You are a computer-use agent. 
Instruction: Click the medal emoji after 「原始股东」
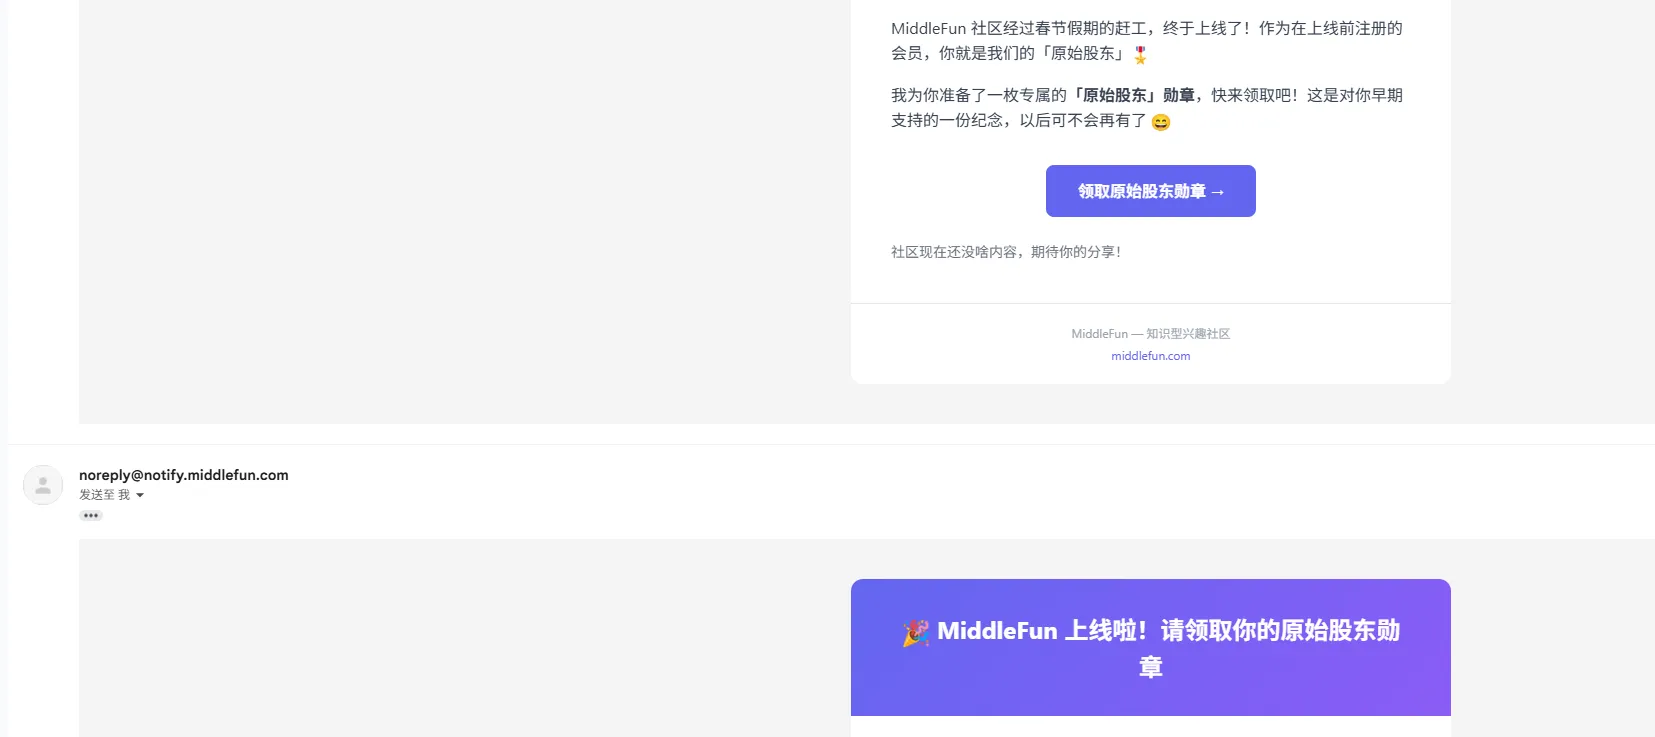coord(1140,55)
